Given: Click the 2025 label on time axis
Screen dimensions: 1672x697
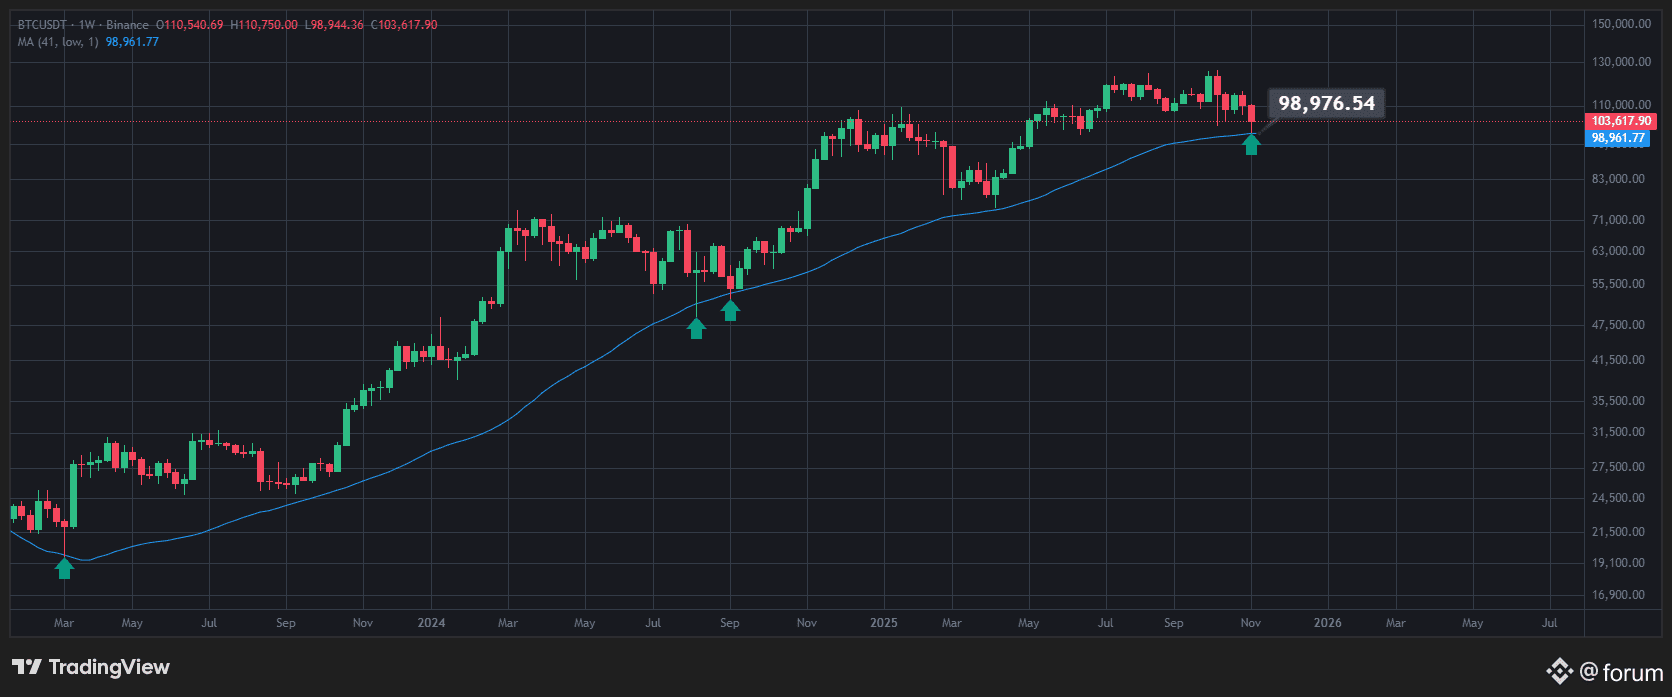Looking at the screenshot, I should coord(884,623).
